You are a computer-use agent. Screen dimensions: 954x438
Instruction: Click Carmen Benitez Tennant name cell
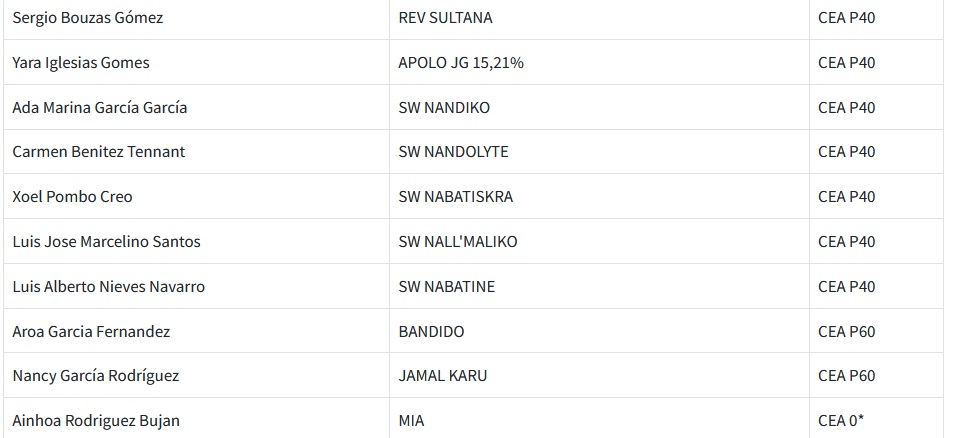click(x=99, y=152)
